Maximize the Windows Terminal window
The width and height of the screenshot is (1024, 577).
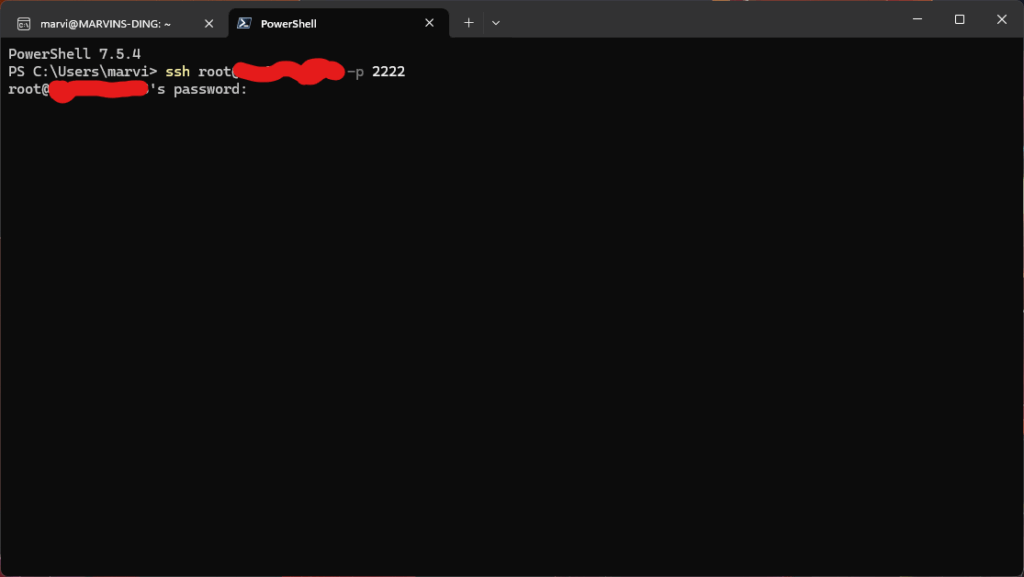point(958,18)
